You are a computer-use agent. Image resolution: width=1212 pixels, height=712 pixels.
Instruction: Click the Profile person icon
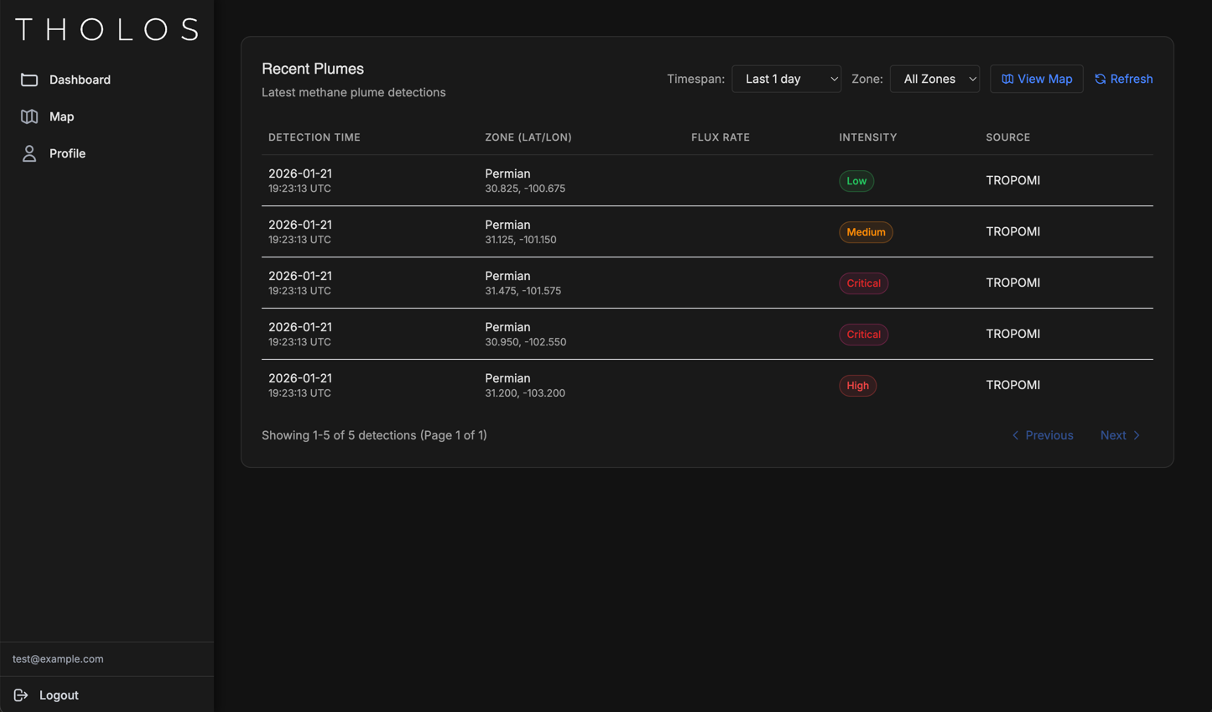[x=29, y=153]
